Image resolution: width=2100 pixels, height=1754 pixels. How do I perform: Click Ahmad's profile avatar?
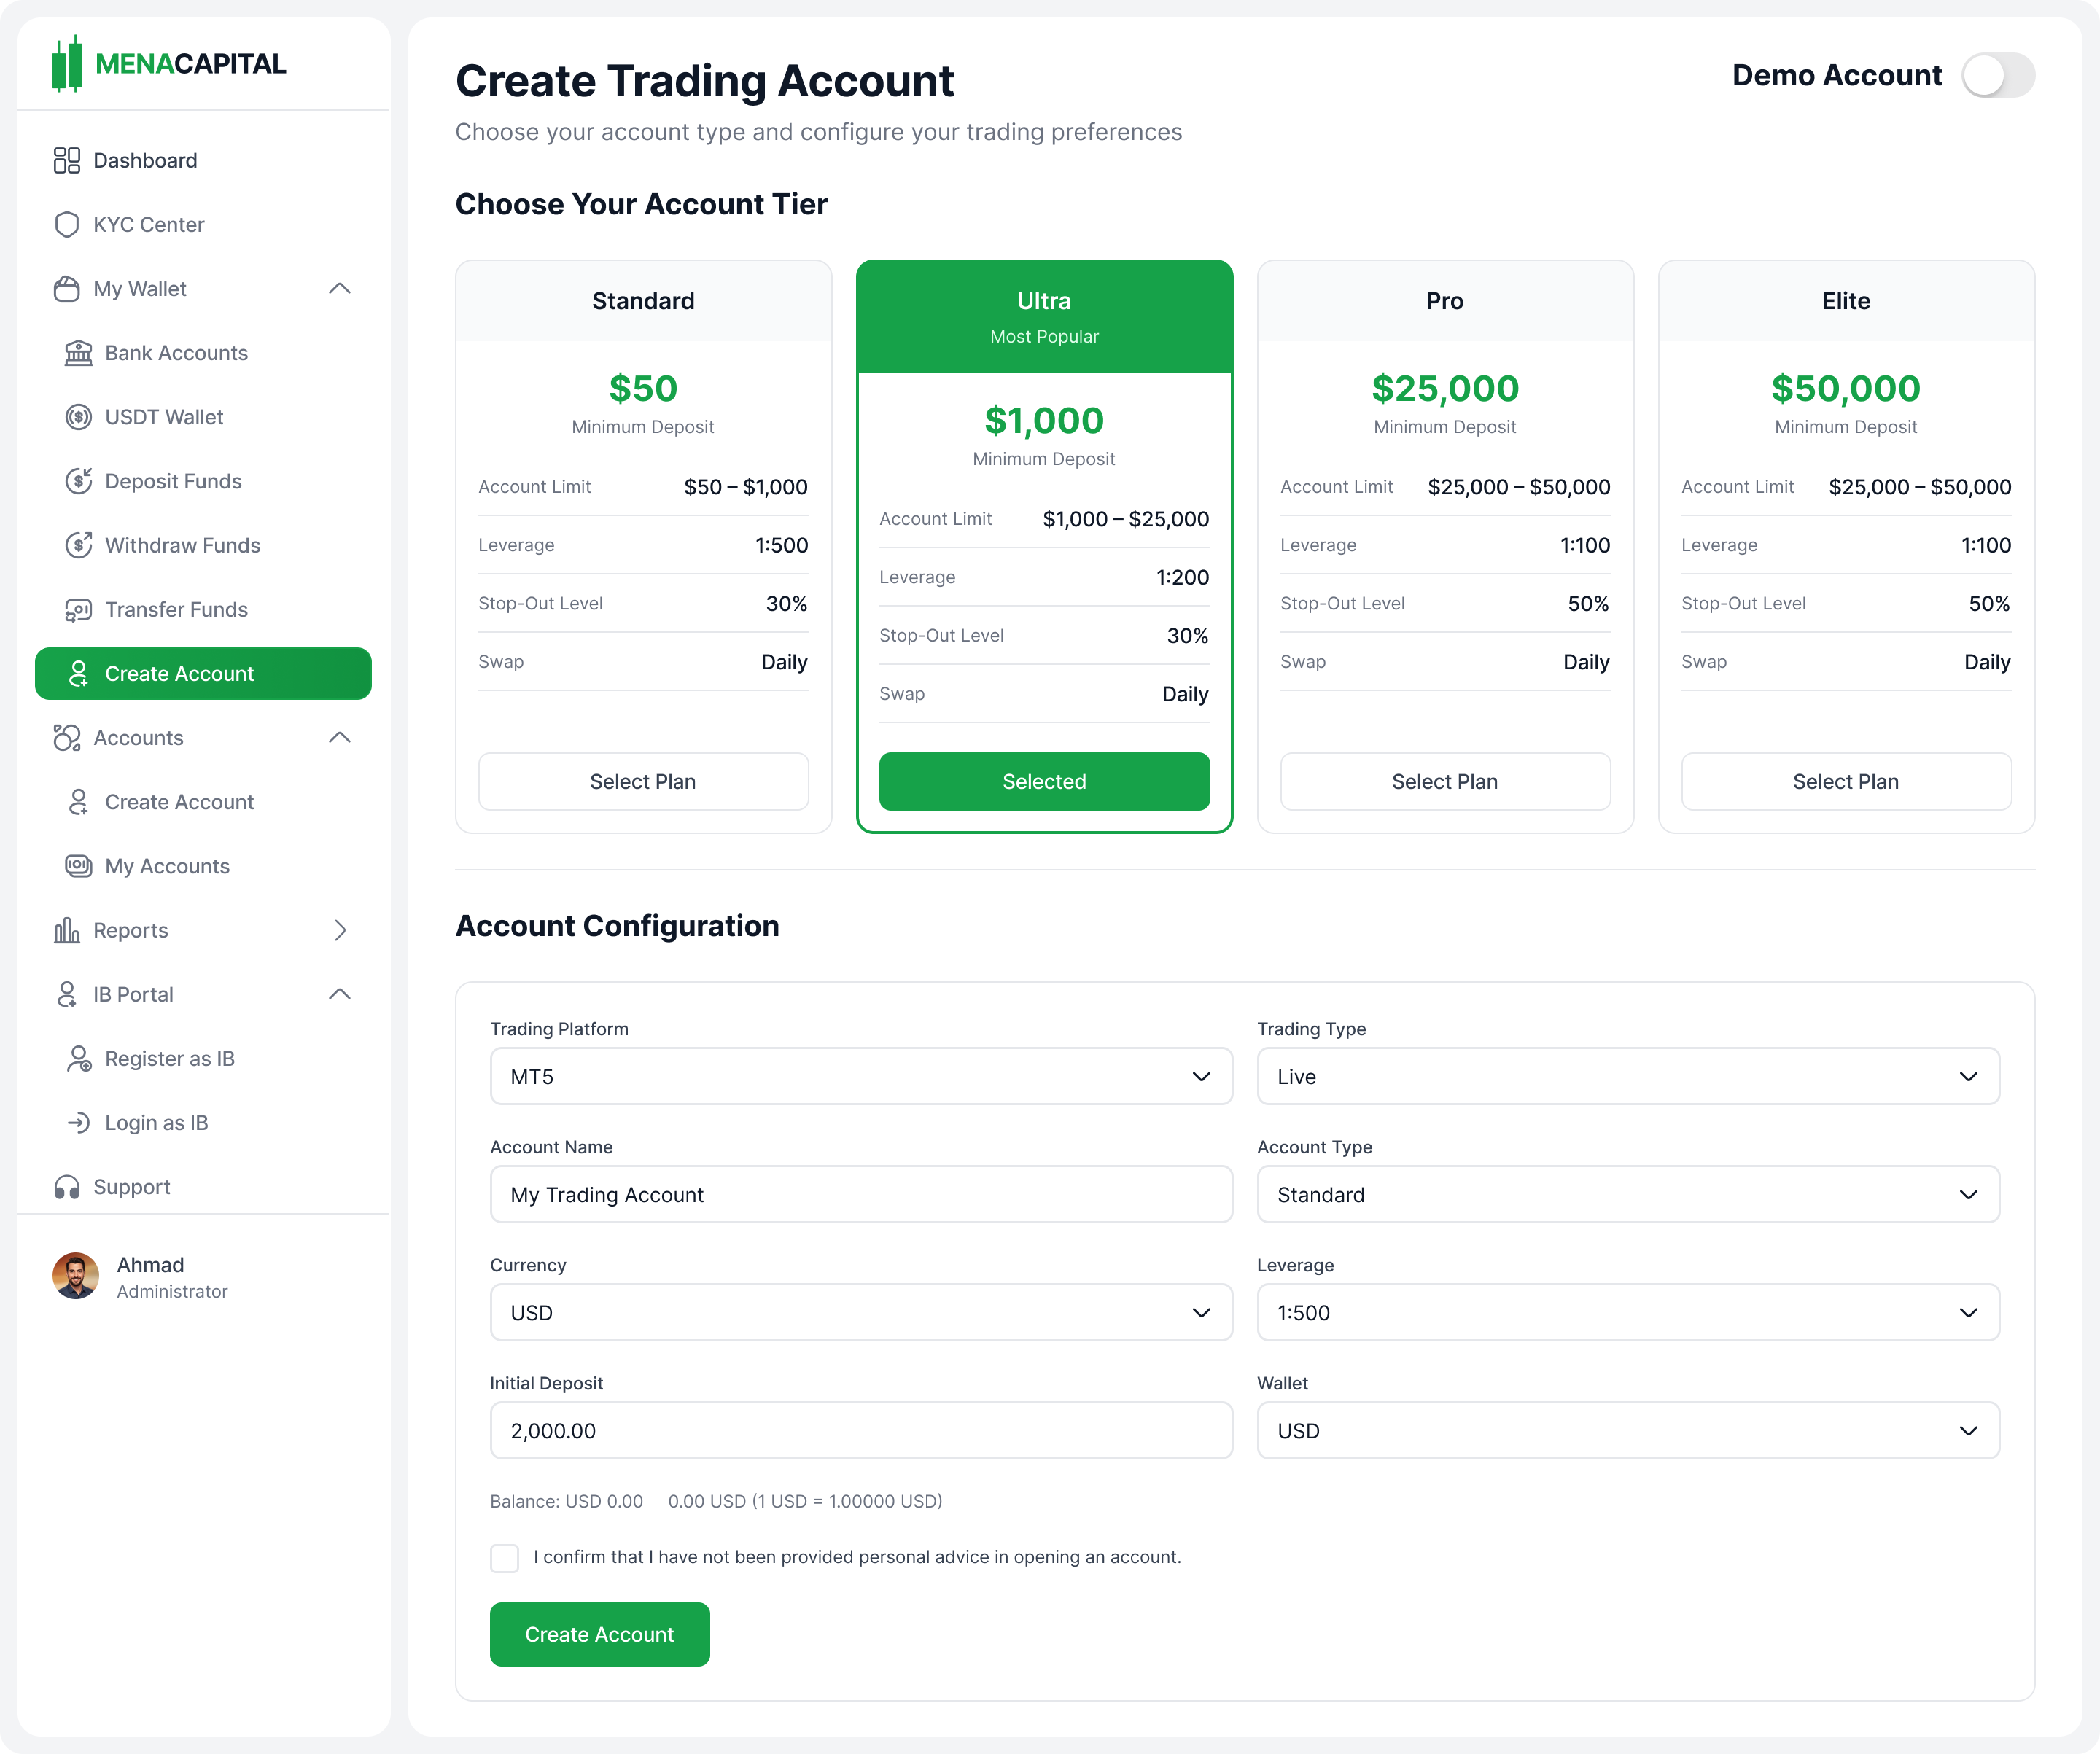click(x=76, y=1277)
